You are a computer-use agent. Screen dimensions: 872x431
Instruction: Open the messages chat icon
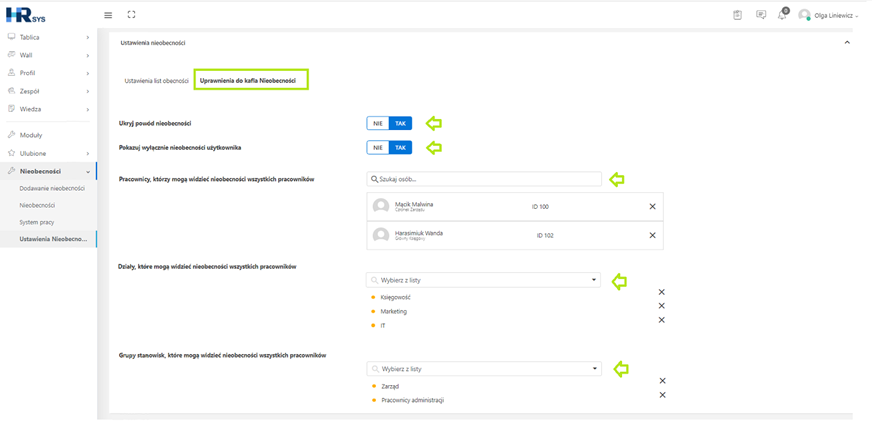point(761,15)
